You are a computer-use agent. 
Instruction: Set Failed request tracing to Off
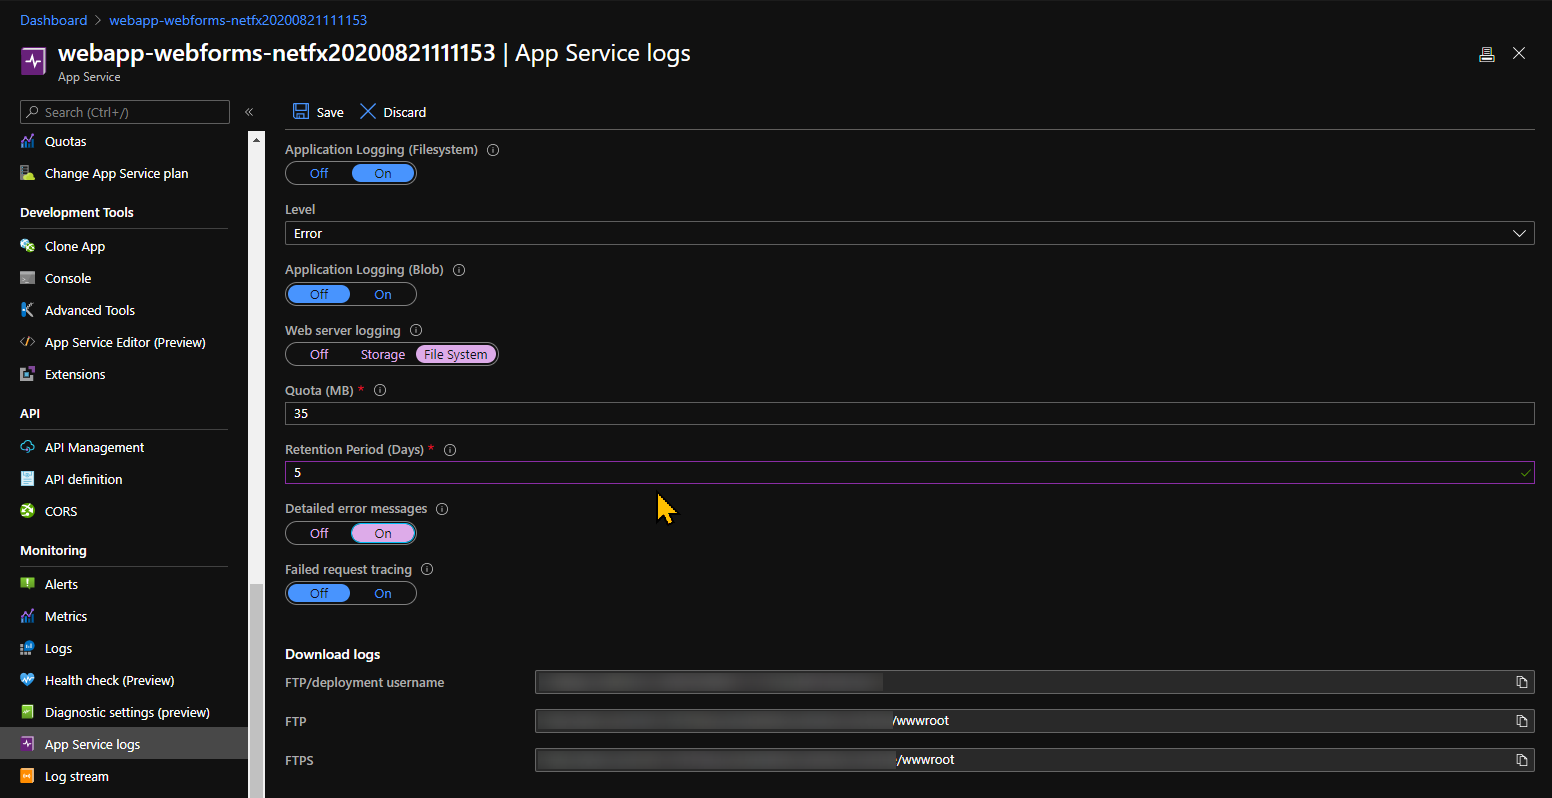319,593
